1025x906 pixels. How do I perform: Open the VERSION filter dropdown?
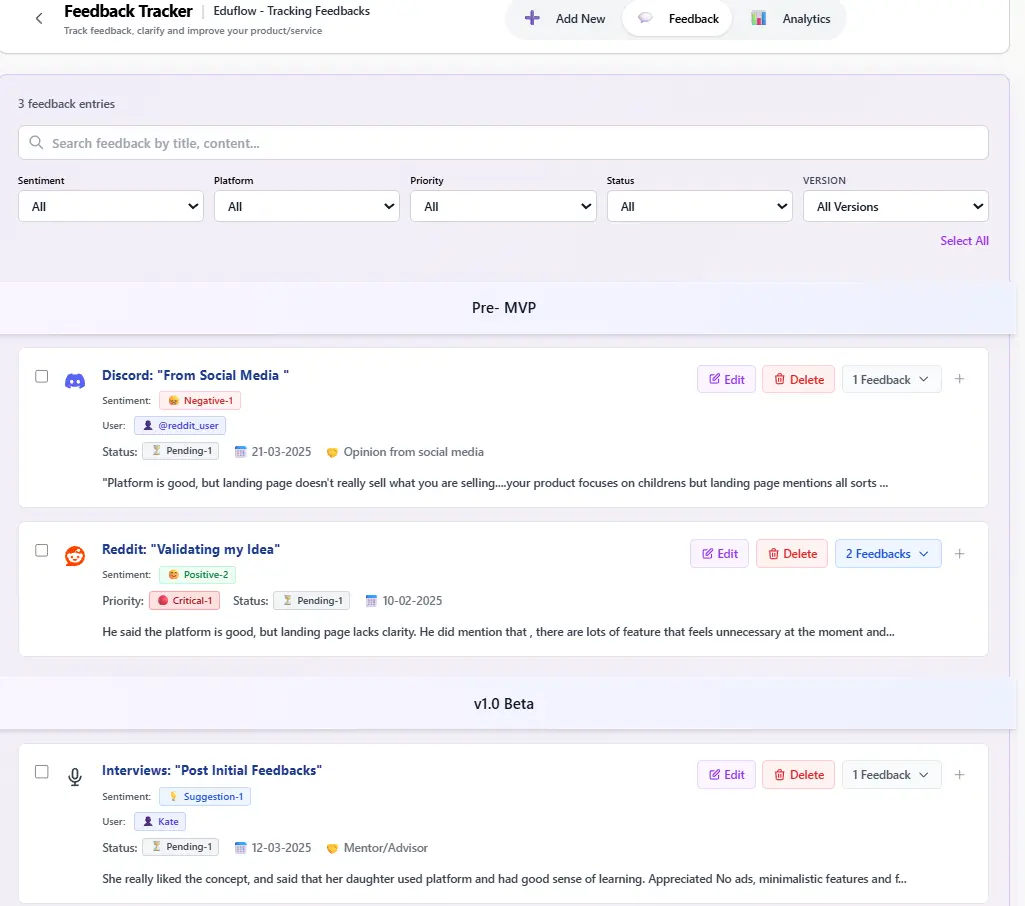[x=895, y=206]
